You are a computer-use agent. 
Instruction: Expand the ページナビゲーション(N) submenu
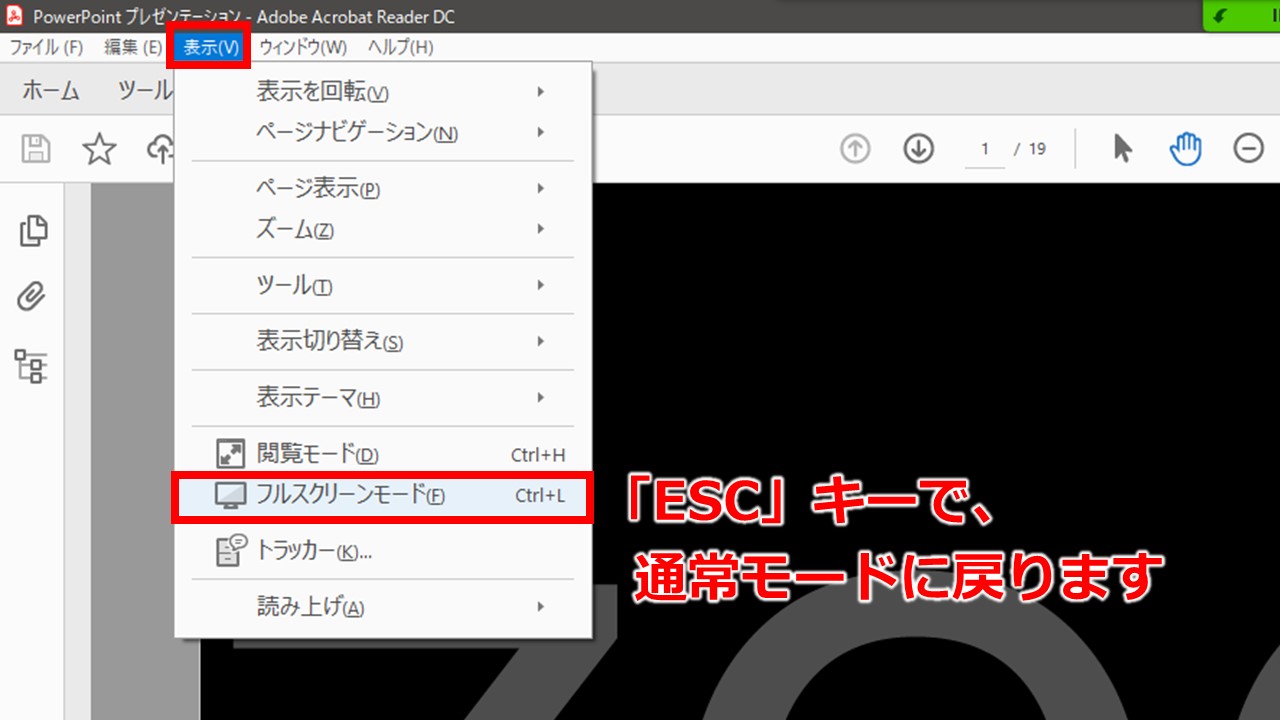click(x=383, y=132)
